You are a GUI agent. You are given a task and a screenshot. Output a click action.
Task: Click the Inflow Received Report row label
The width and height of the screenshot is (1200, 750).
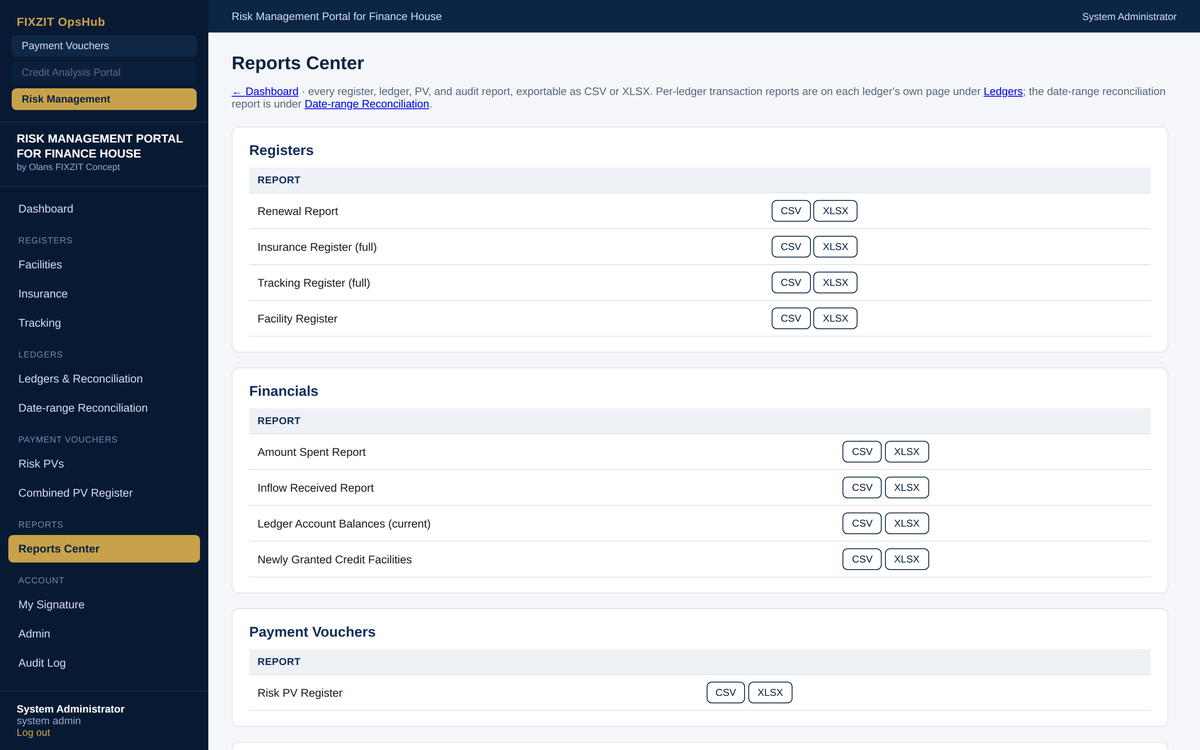[x=316, y=488]
